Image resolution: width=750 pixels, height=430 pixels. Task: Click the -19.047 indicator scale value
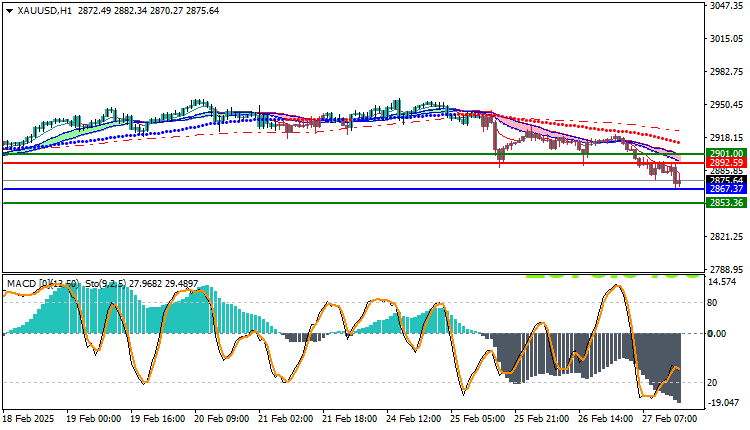[722, 402]
